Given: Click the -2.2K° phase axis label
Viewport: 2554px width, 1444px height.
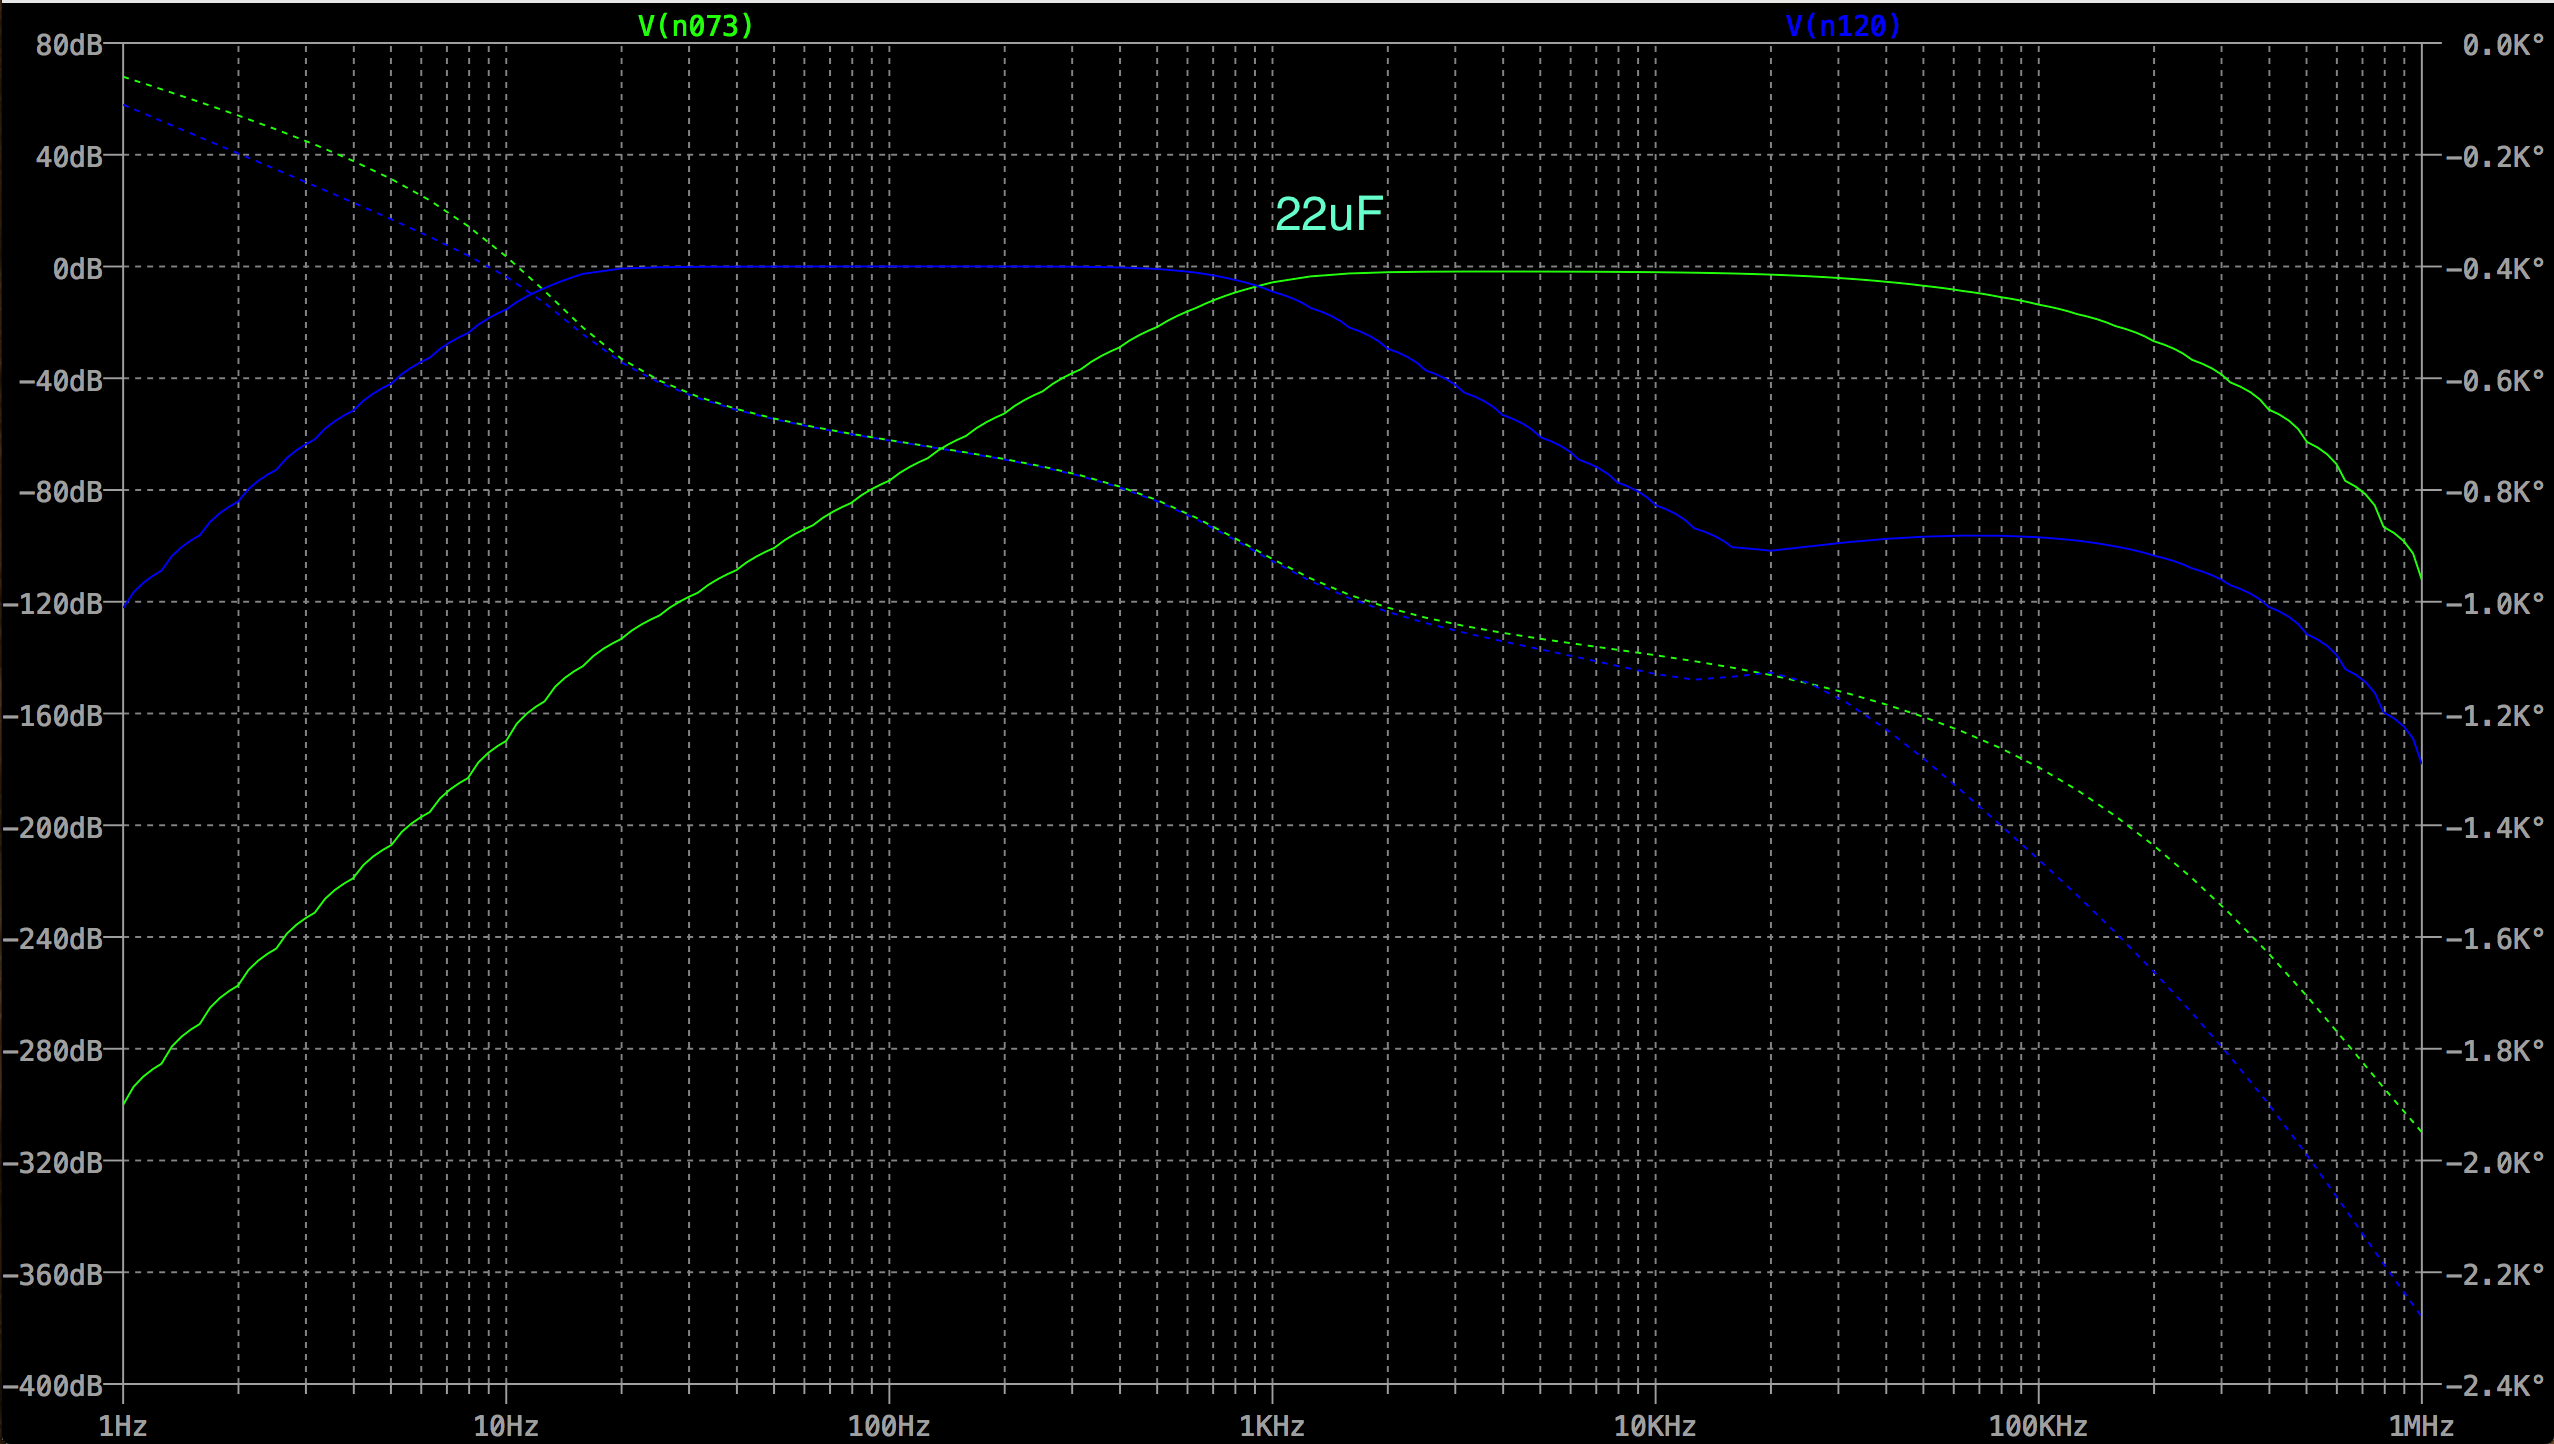Looking at the screenshot, I should (2495, 1274).
